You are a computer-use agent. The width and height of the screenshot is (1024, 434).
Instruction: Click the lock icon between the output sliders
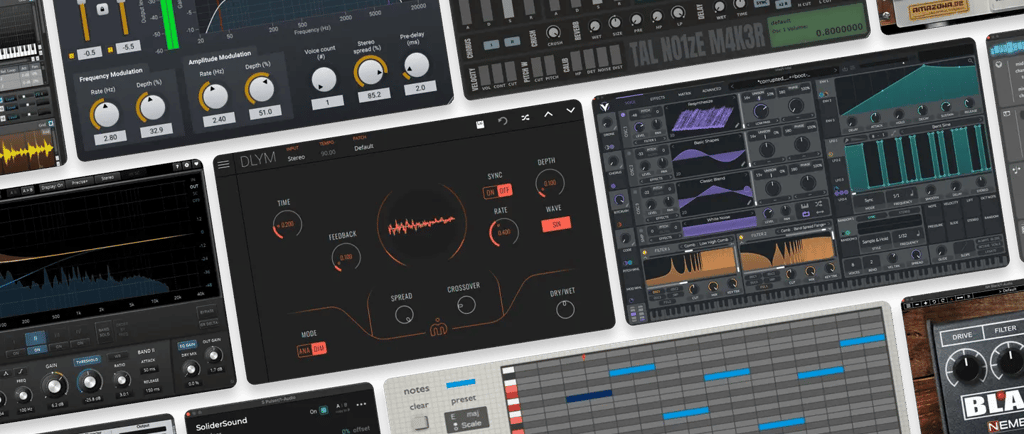103,10
